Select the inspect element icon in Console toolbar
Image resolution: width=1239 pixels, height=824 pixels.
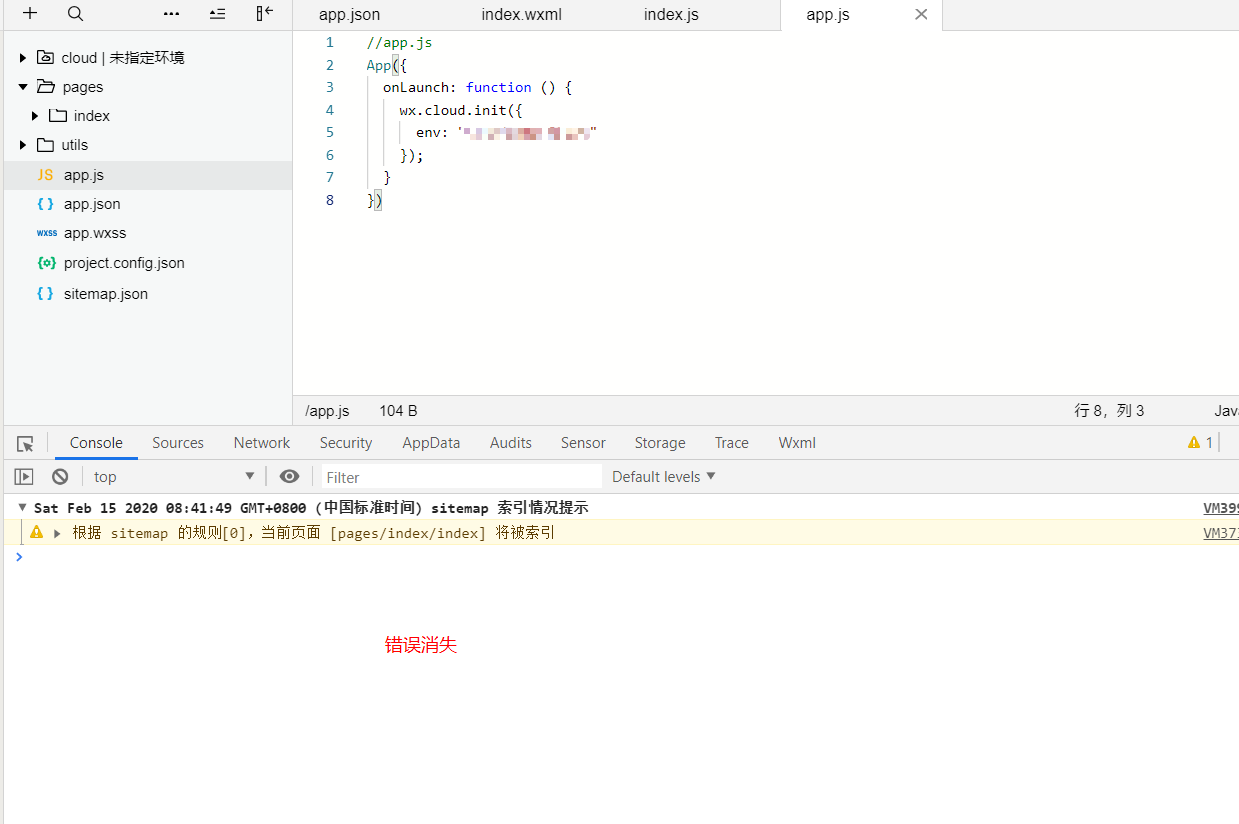pyautogui.click(x=24, y=442)
